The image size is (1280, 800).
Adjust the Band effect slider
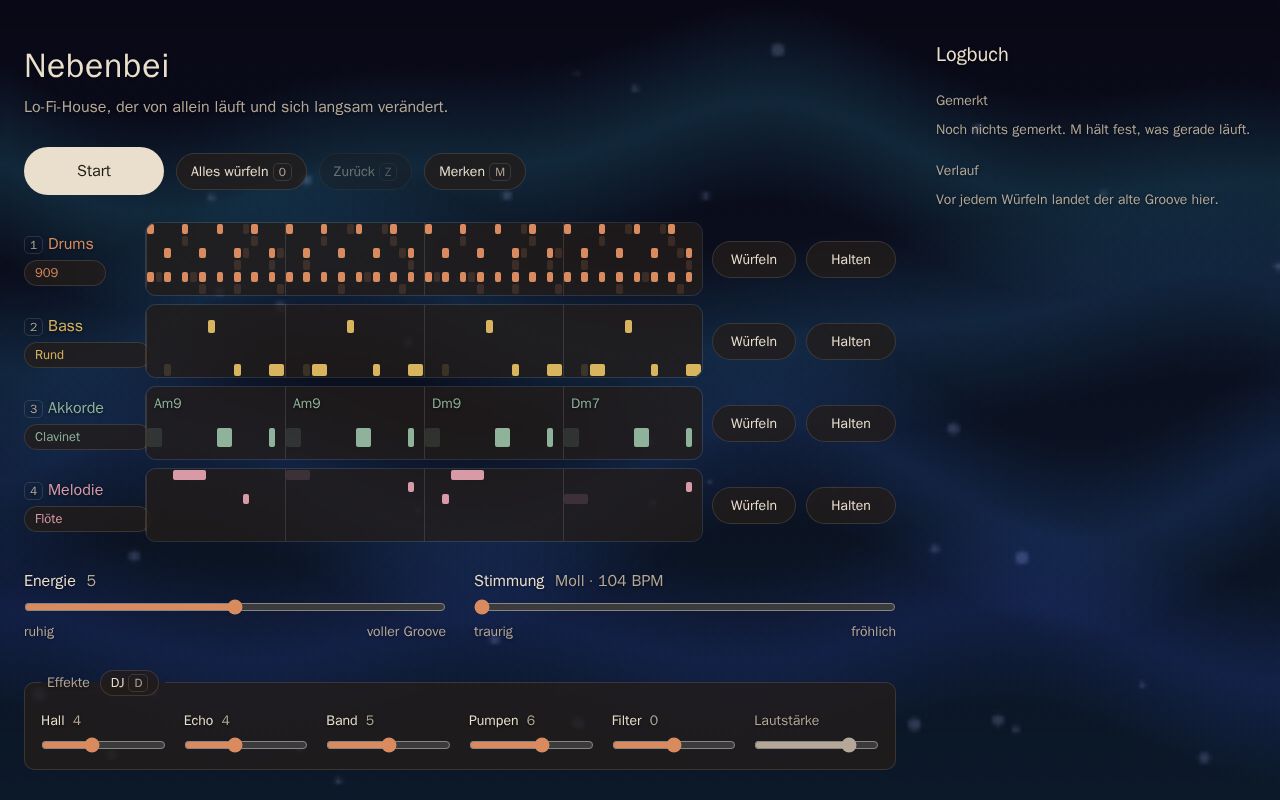click(x=388, y=745)
